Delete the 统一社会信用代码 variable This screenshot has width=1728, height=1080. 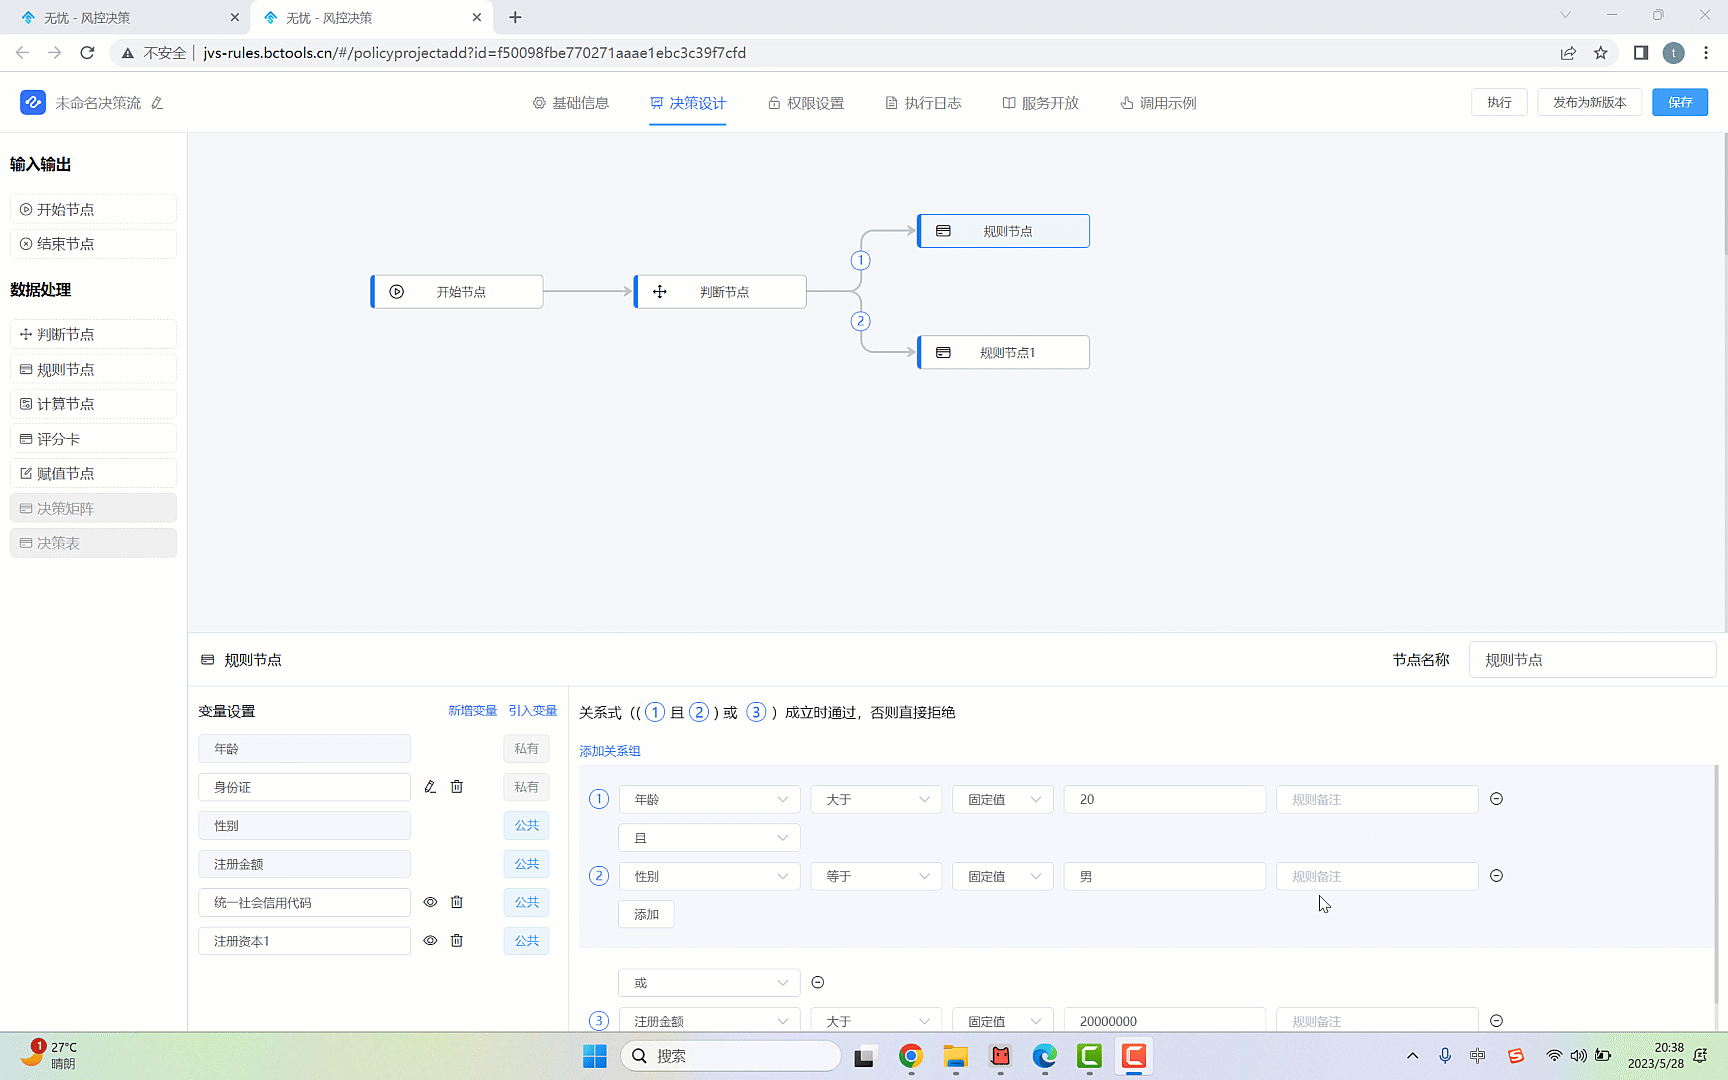coord(457,902)
